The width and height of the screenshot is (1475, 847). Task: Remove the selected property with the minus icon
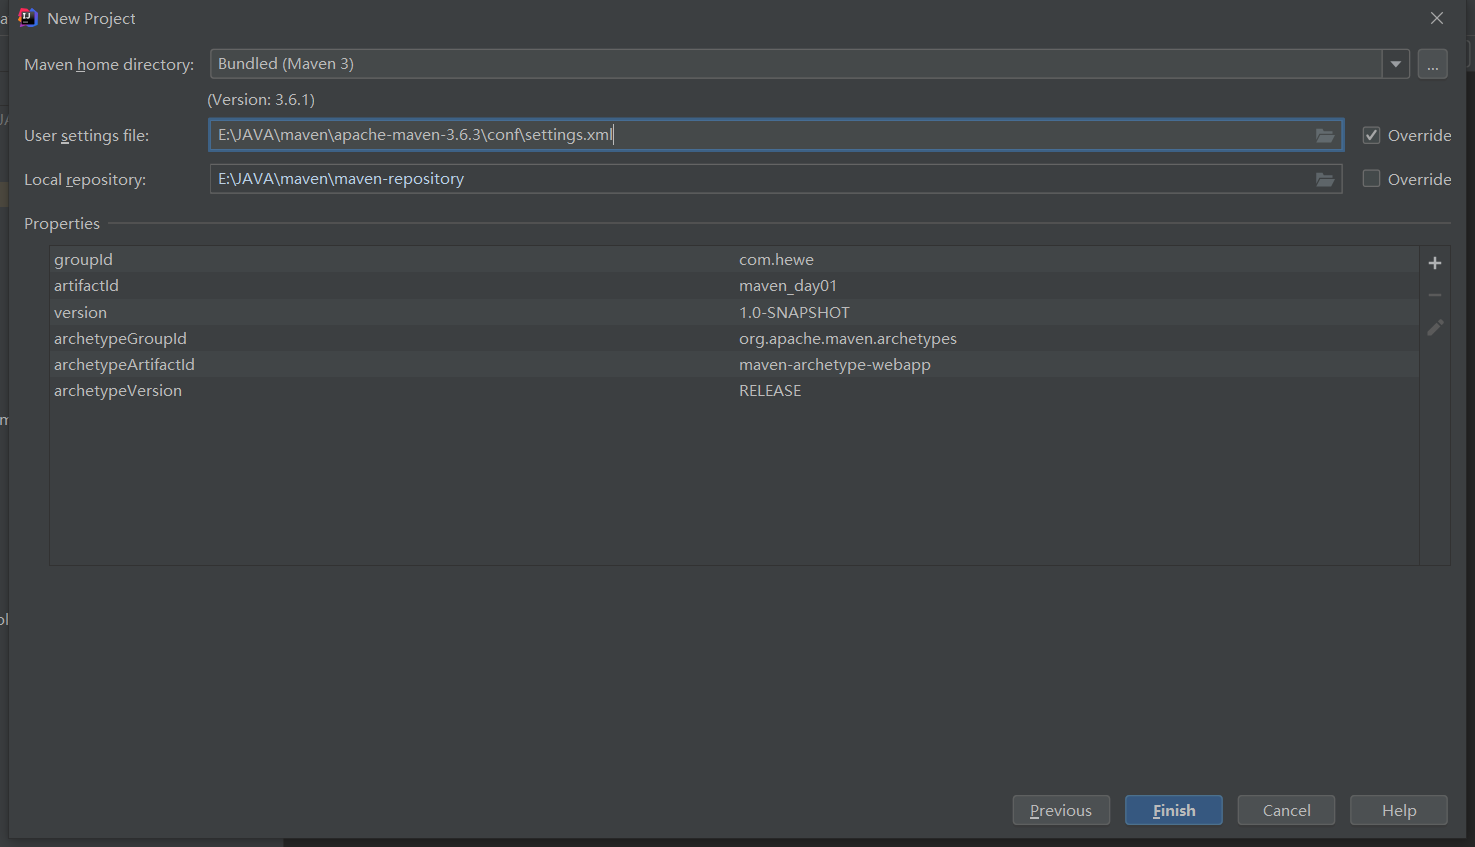(x=1435, y=295)
